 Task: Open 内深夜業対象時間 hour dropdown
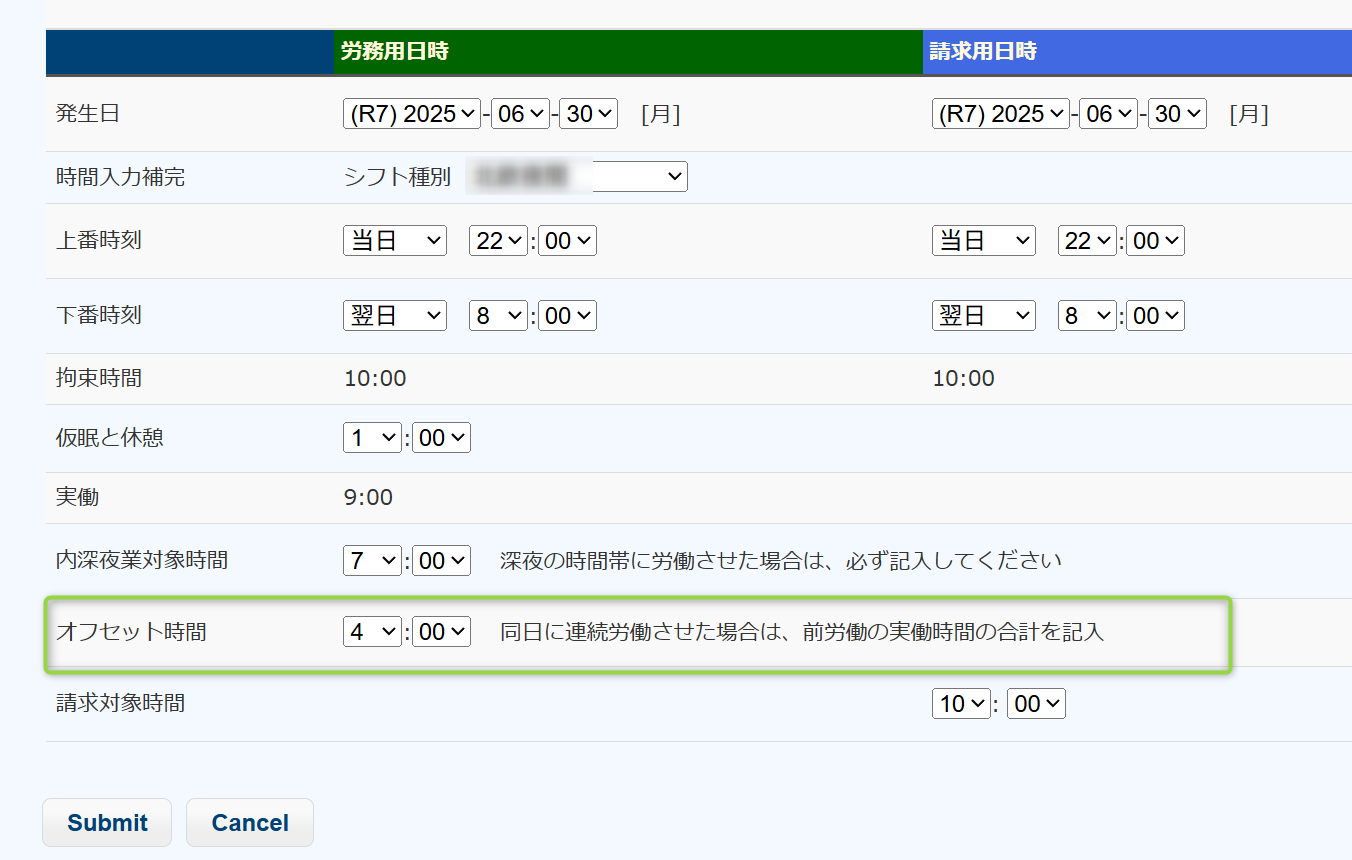[x=372, y=561]
